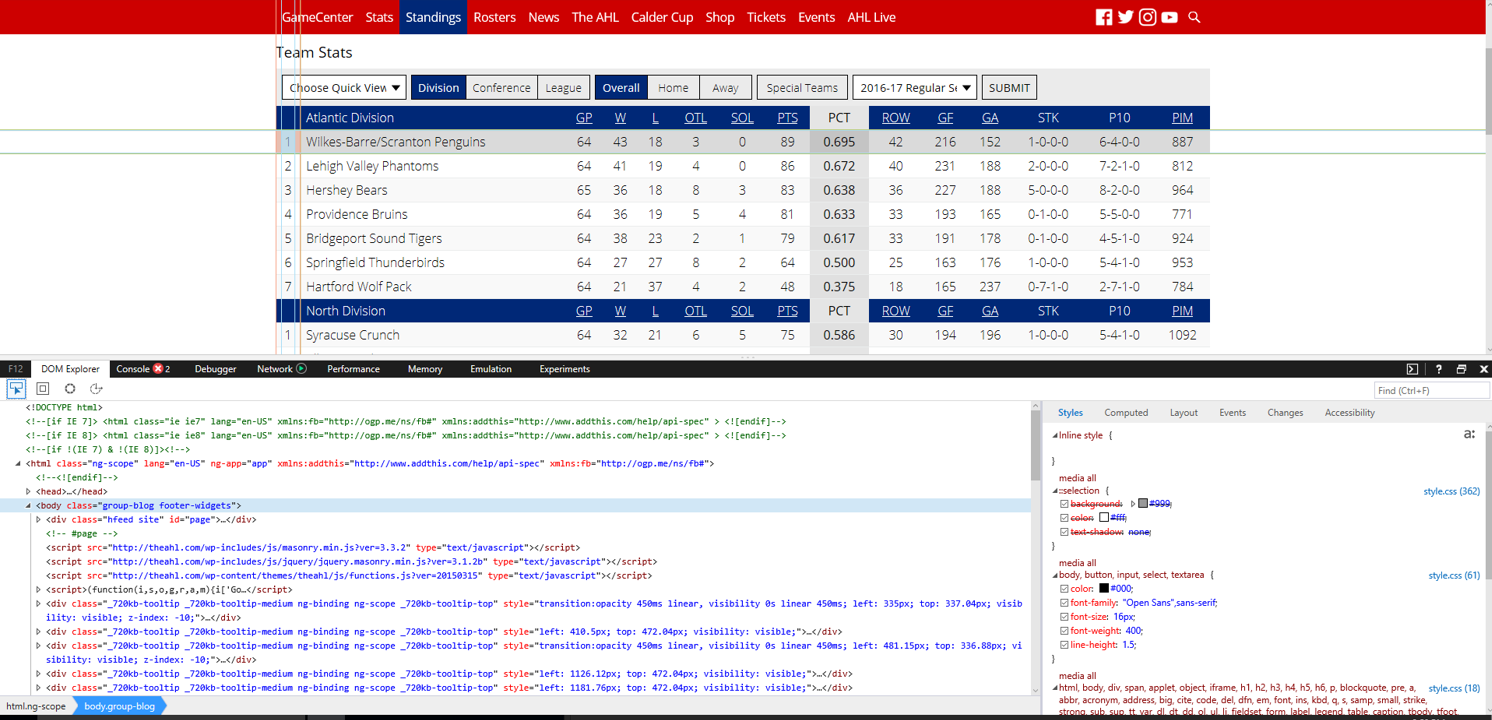Activate the Select element tool in DOM Explorer
The height and width of the screenshot is (720, 1492).
(x=17, y=389)
